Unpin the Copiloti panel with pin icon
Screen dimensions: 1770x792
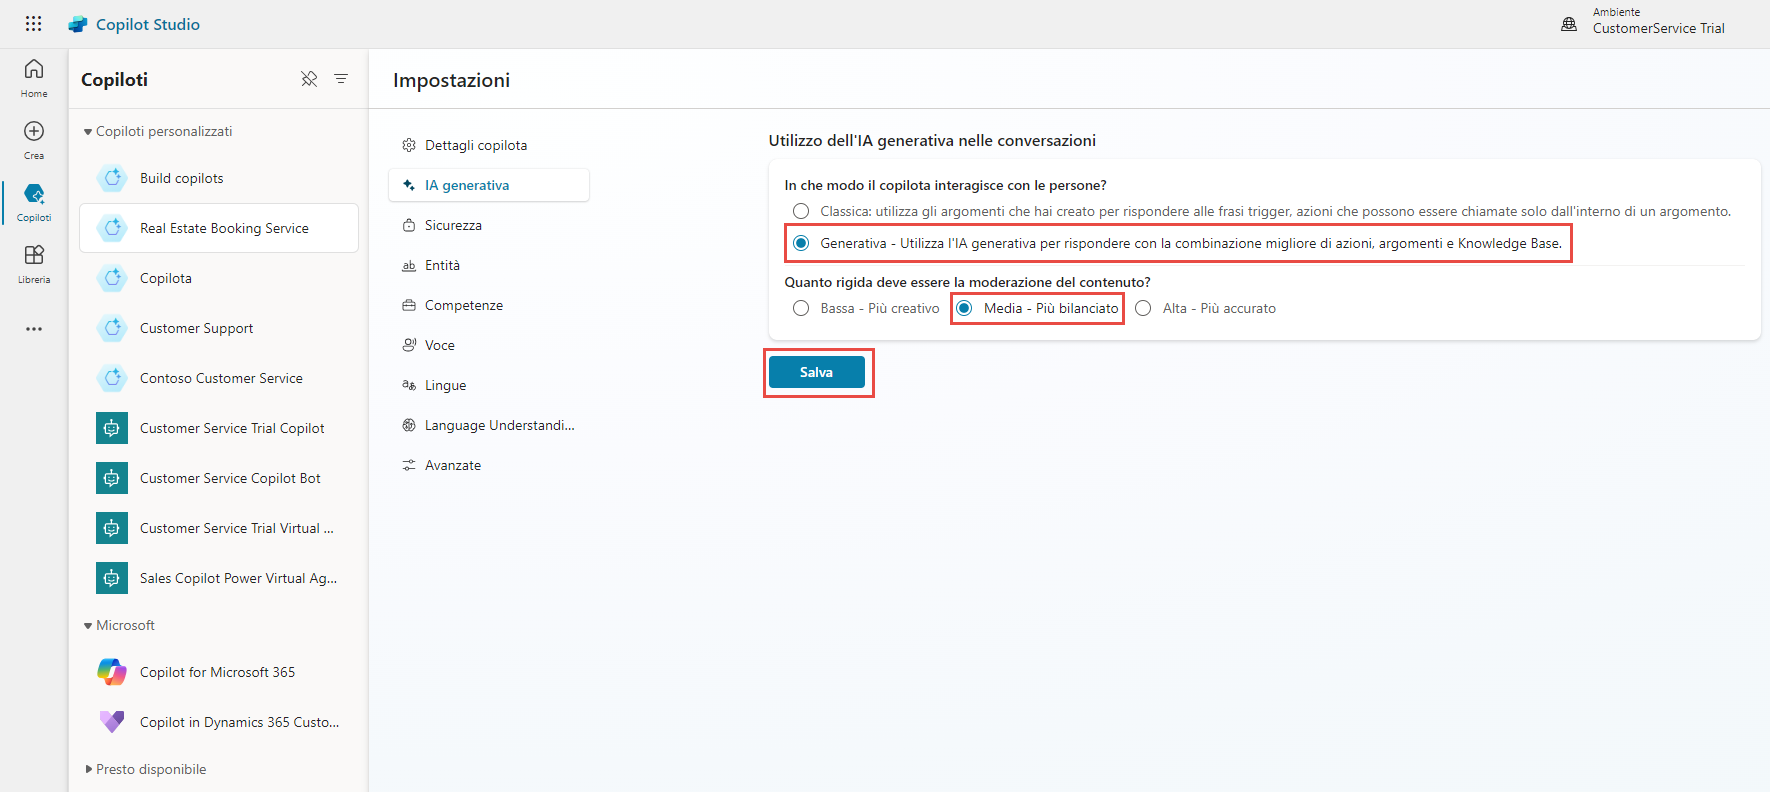[x=309, y=79]
